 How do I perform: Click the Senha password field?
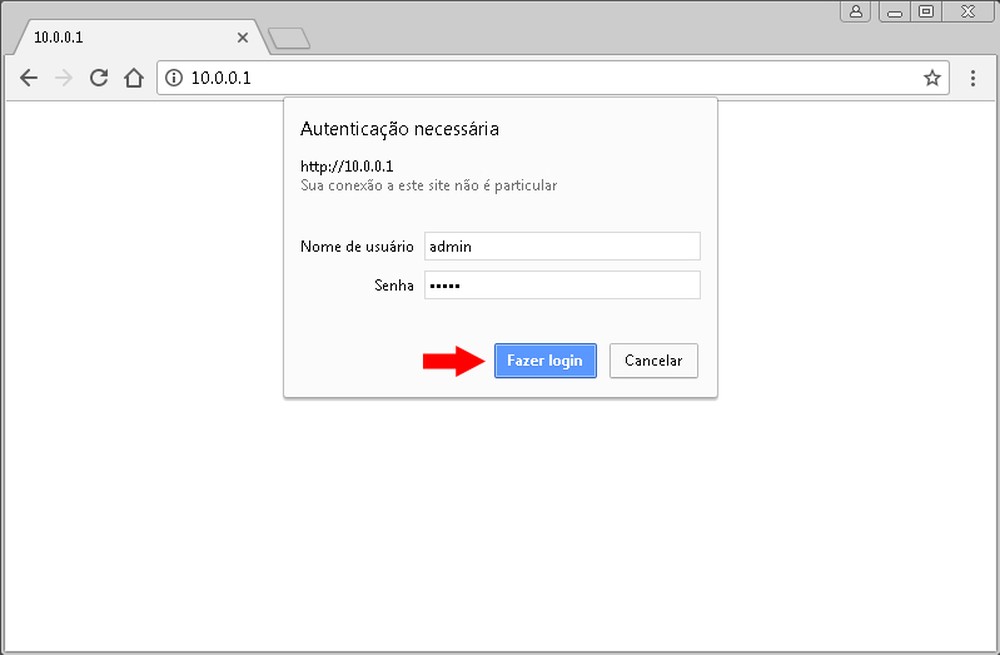click(x=562, y=285)
